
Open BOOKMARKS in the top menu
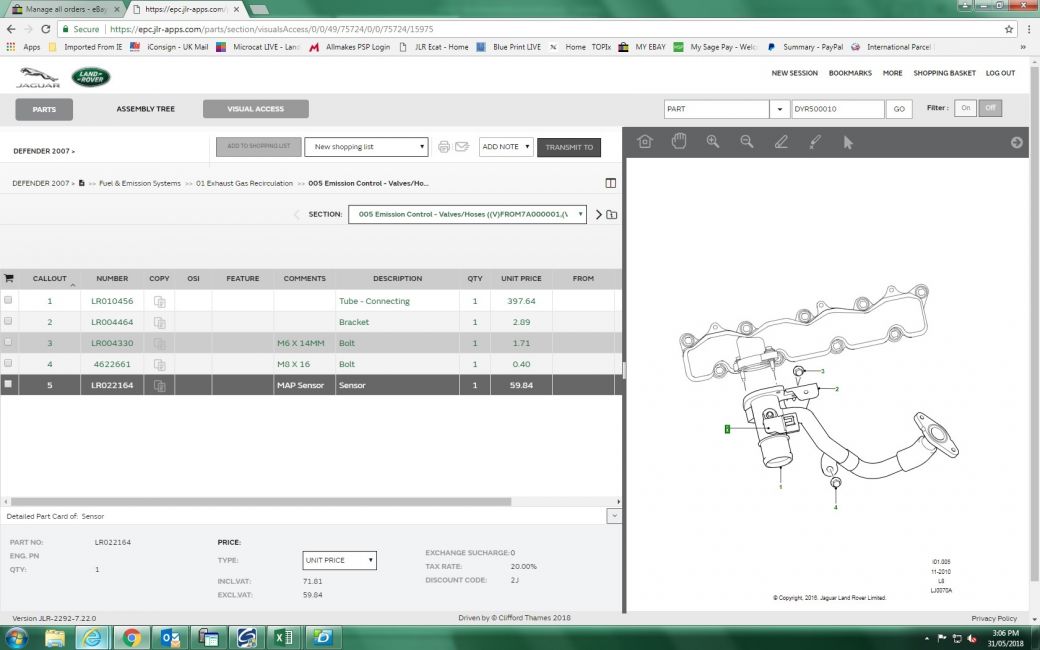[850, 73]
